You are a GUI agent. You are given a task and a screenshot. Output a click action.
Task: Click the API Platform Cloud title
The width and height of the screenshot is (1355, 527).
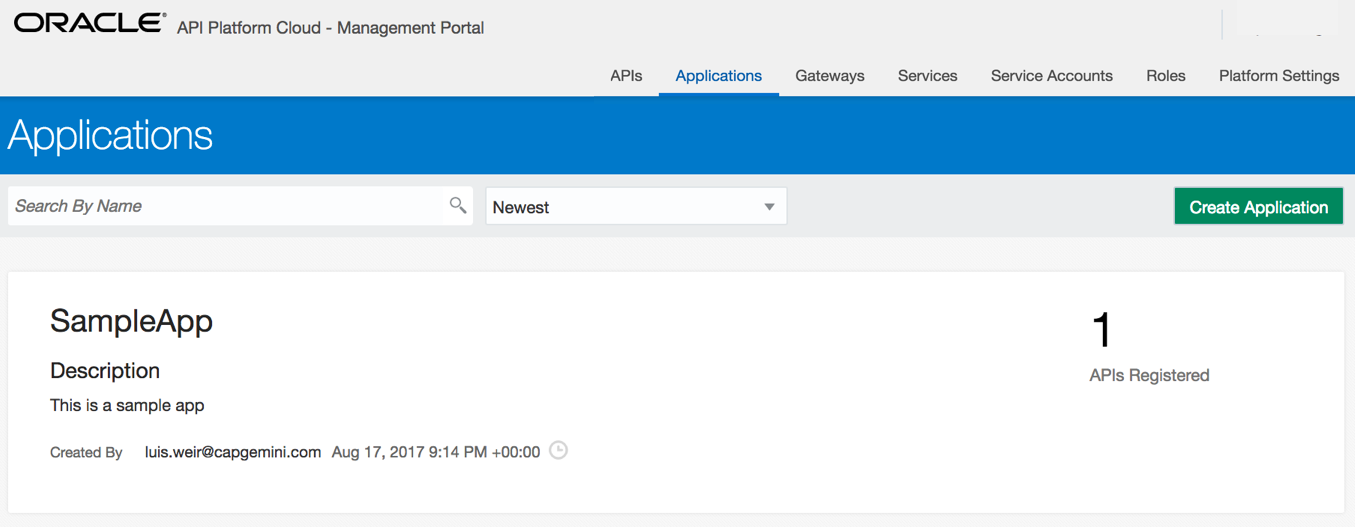click(330, 28)
